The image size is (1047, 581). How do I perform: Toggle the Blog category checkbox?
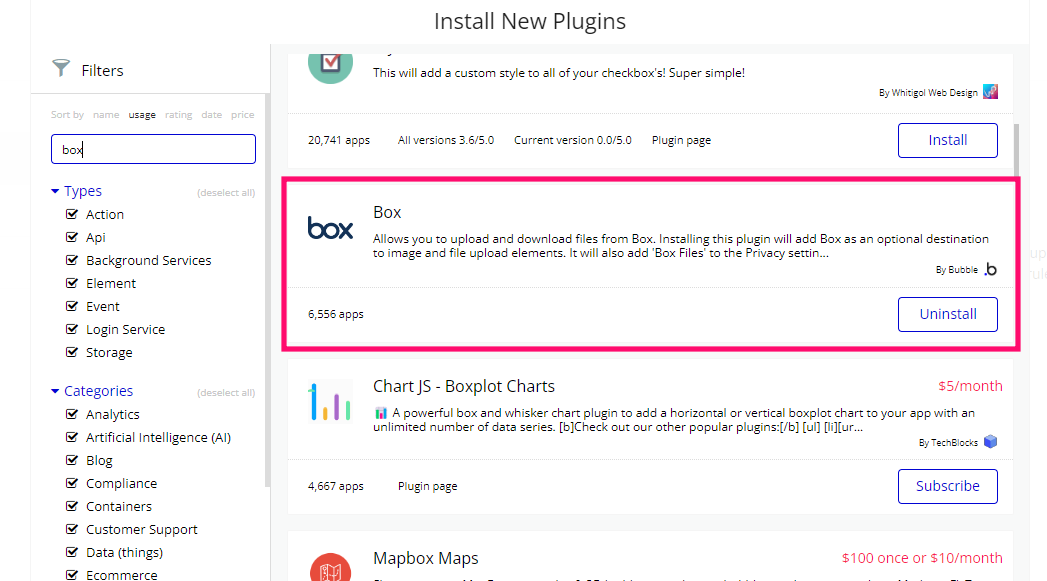[72, 460]
